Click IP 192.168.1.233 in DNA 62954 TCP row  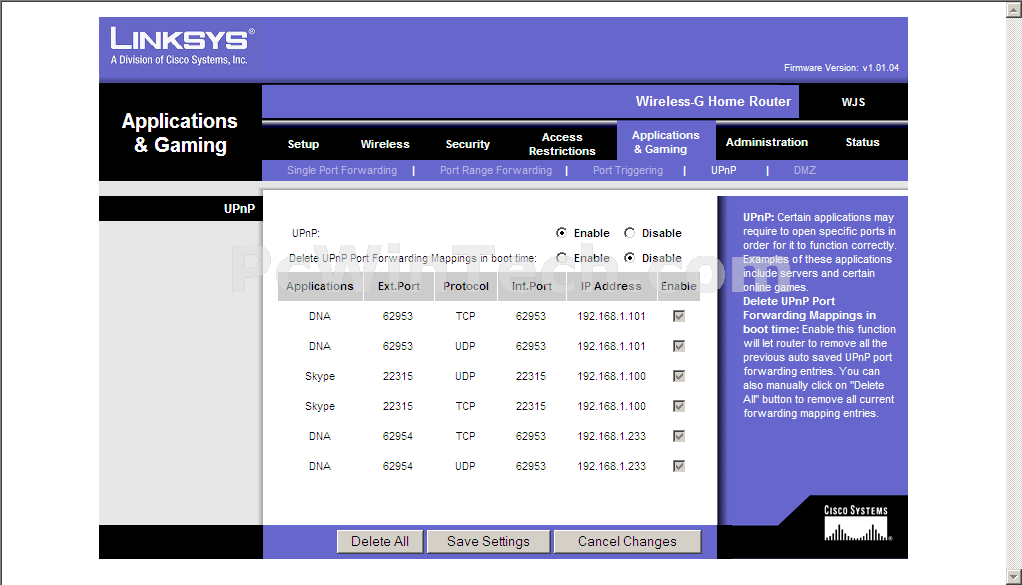[x=611, y=436]
